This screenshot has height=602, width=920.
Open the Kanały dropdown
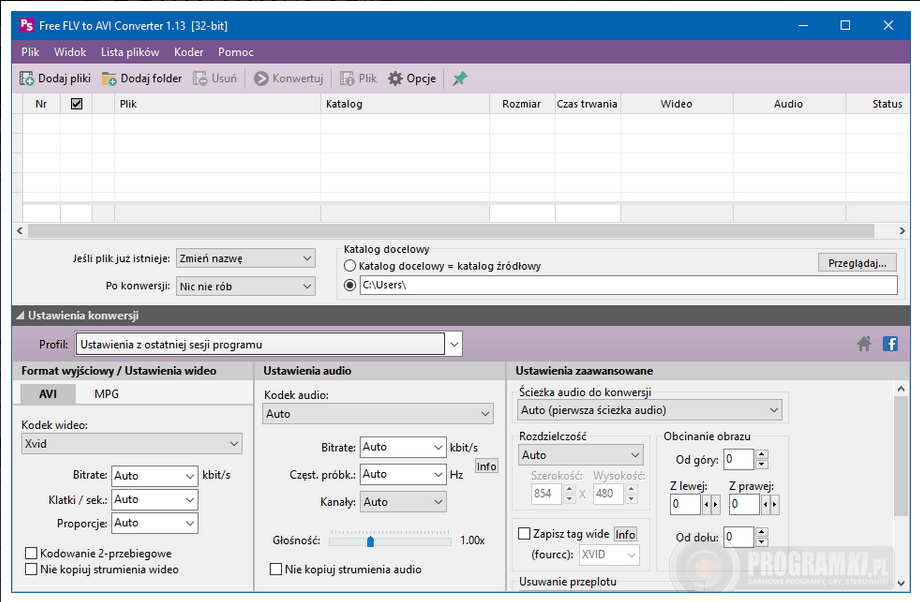pos(403,502)
